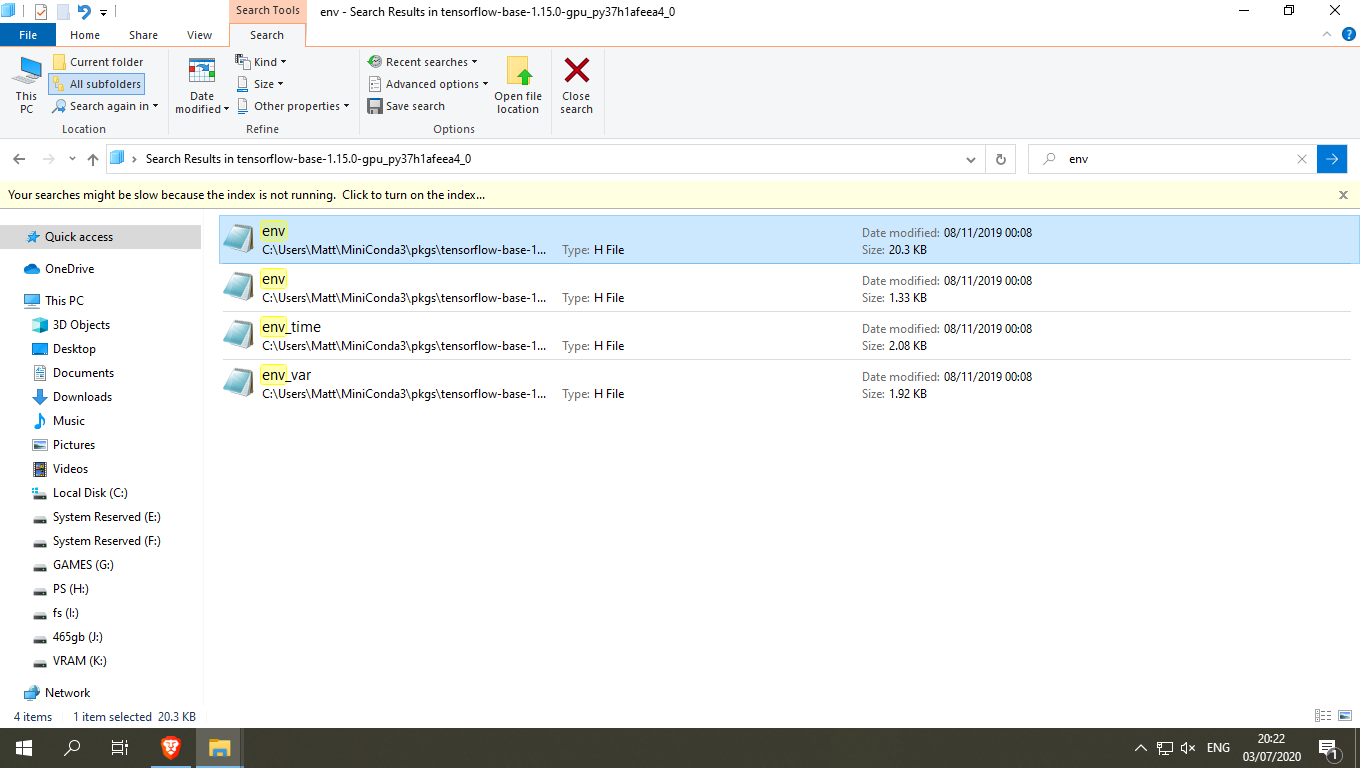The height and width of the screenshot is (768, 1360).
Task: Click the Back navigation arrow
Action: pos(19,159)
